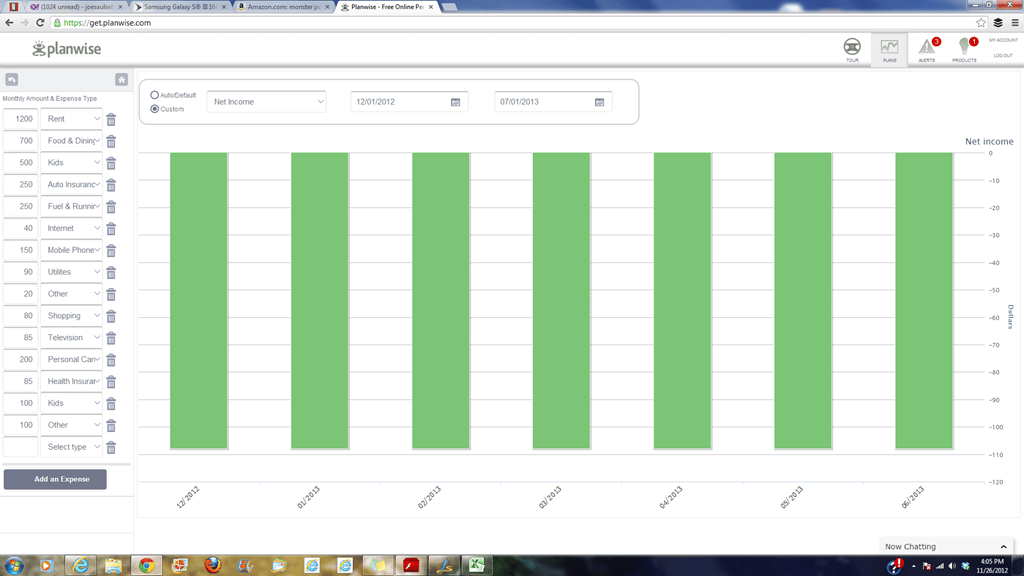Open calendar picker for 07/01/2013 end date
Image resolution: width=1024 pixels, height=576 pixels.
click(599, 102)
